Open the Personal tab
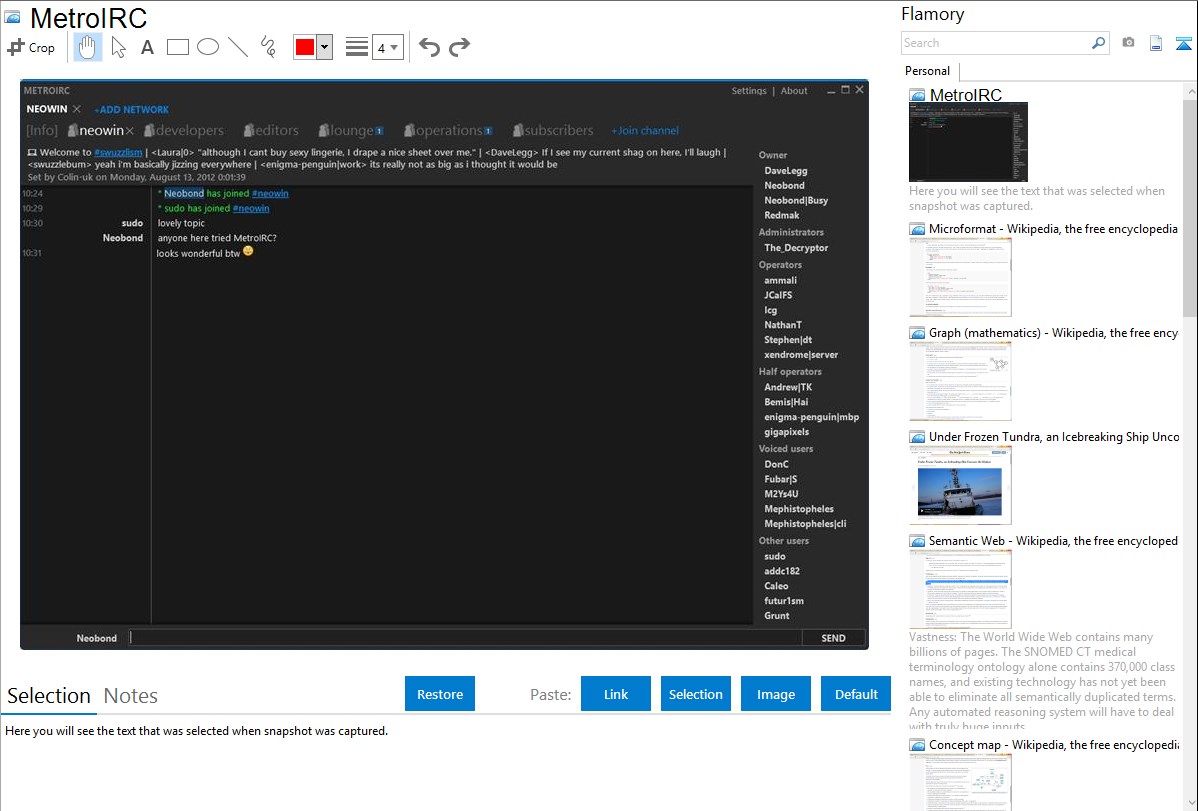 pyautogui.click(x=927, y=71)
